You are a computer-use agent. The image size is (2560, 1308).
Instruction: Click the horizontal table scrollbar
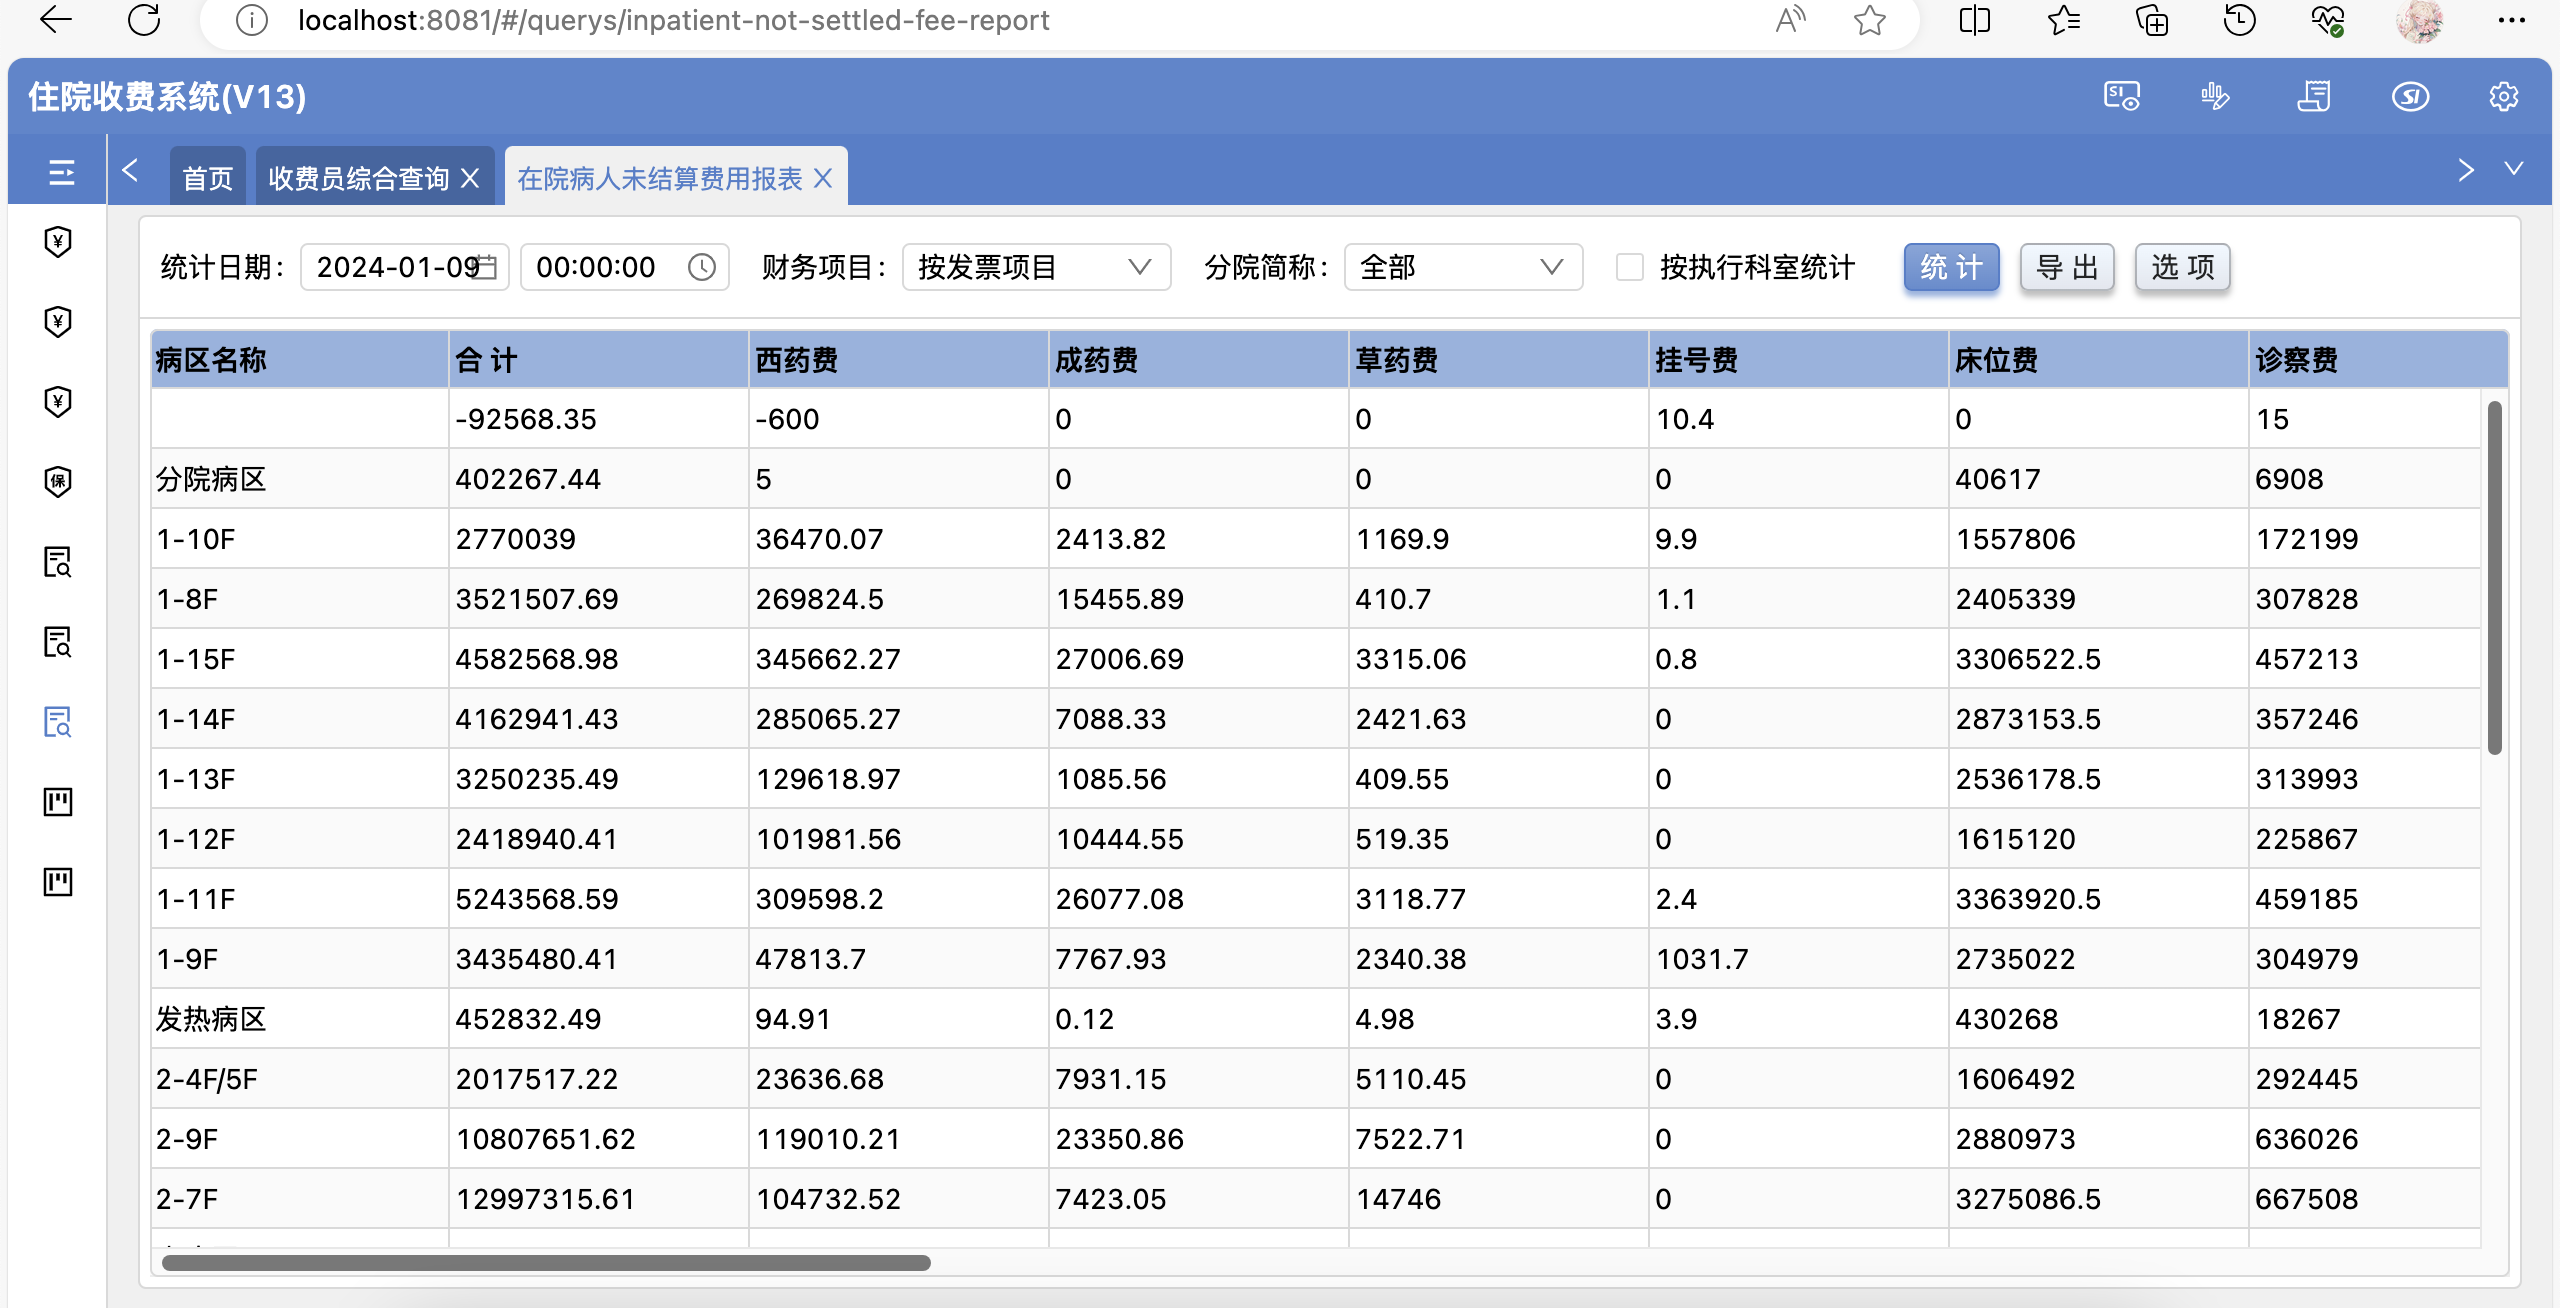(546, 1263)
